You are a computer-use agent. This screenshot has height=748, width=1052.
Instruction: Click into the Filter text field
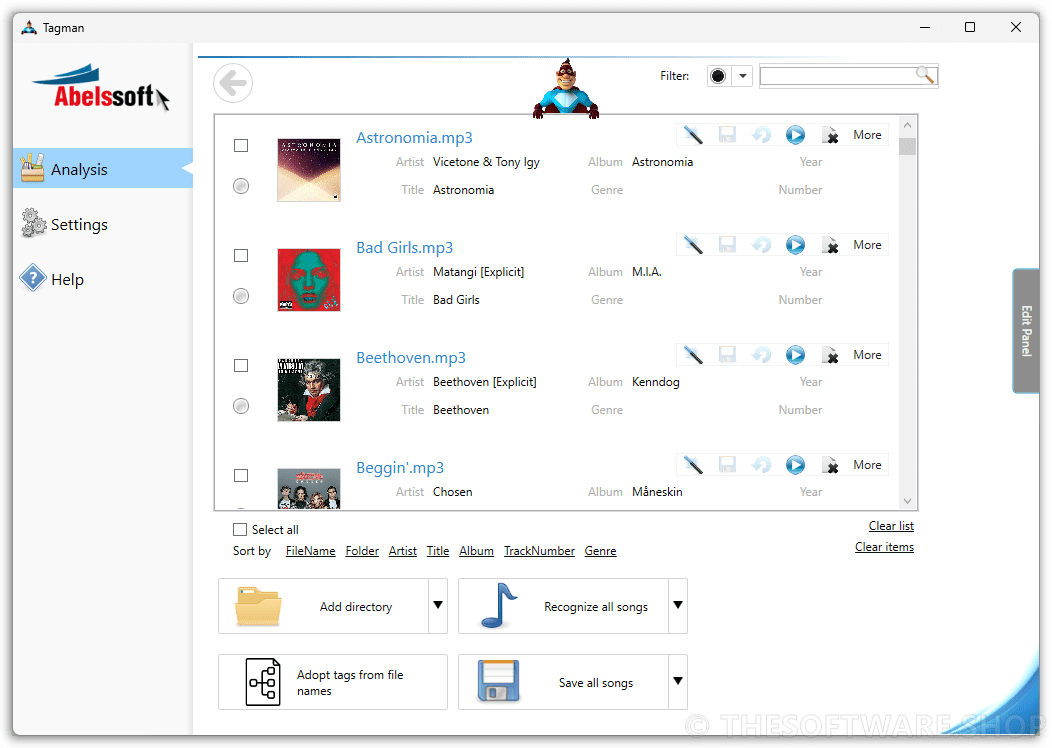(839, 76)
